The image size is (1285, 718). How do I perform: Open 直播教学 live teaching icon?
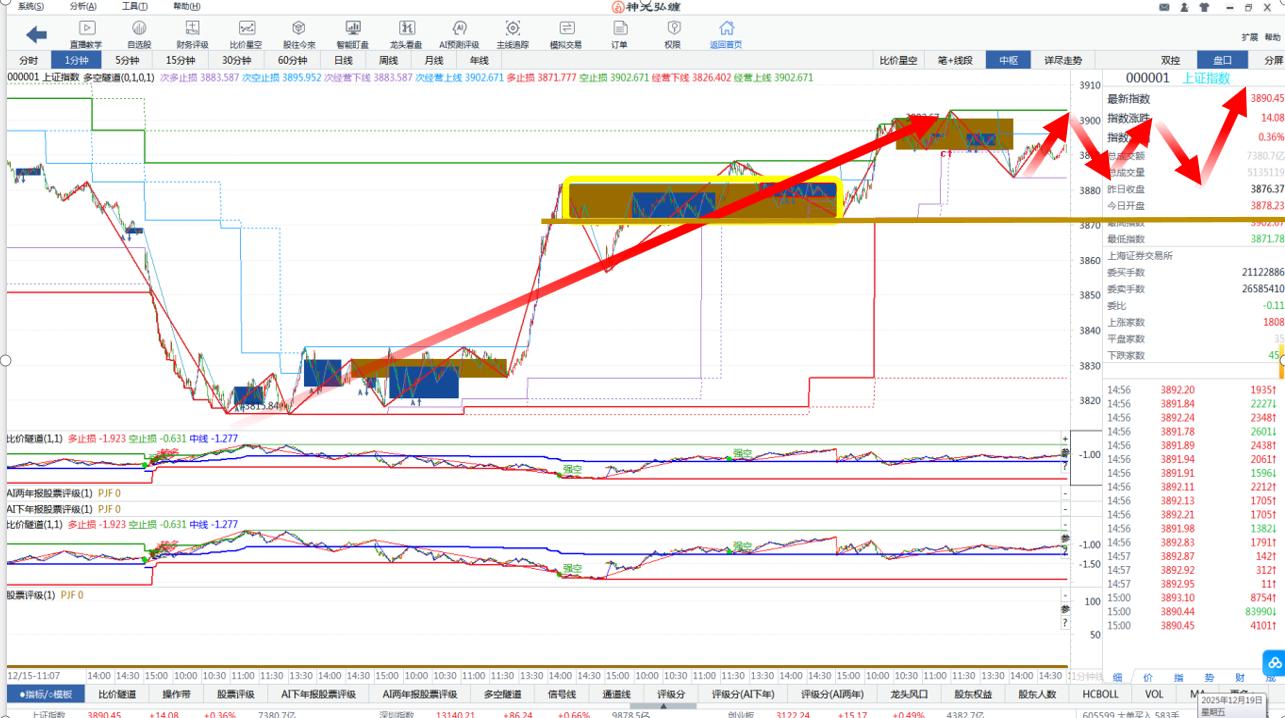(x=86, y=30)
